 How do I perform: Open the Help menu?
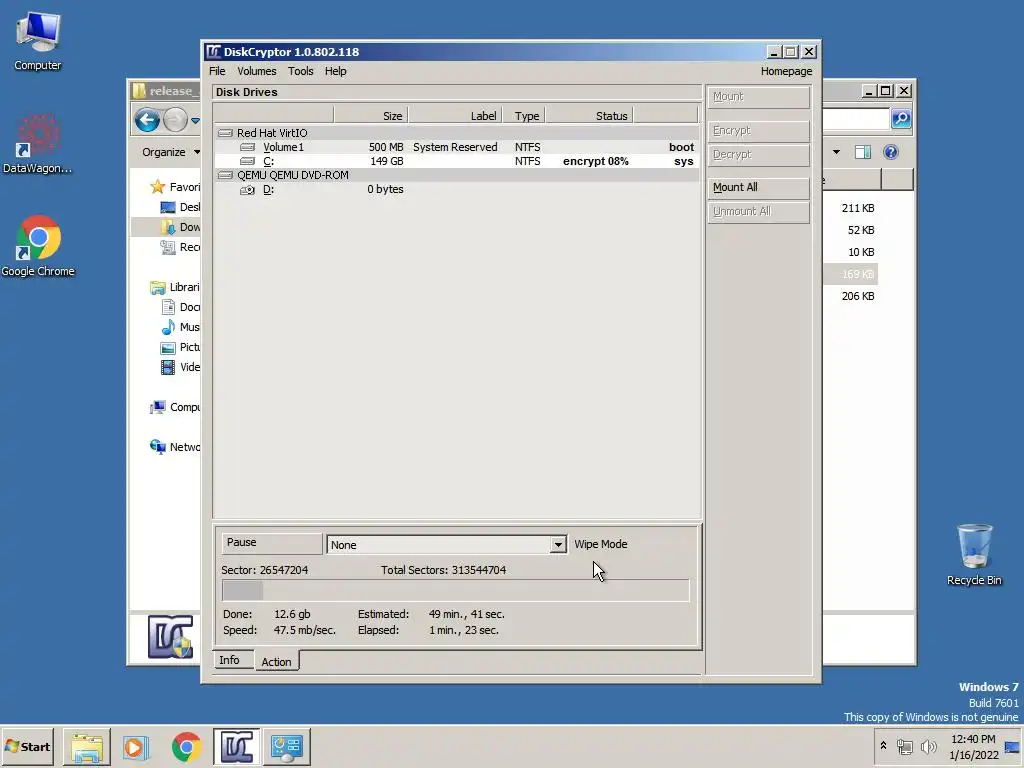click(336, 71)
